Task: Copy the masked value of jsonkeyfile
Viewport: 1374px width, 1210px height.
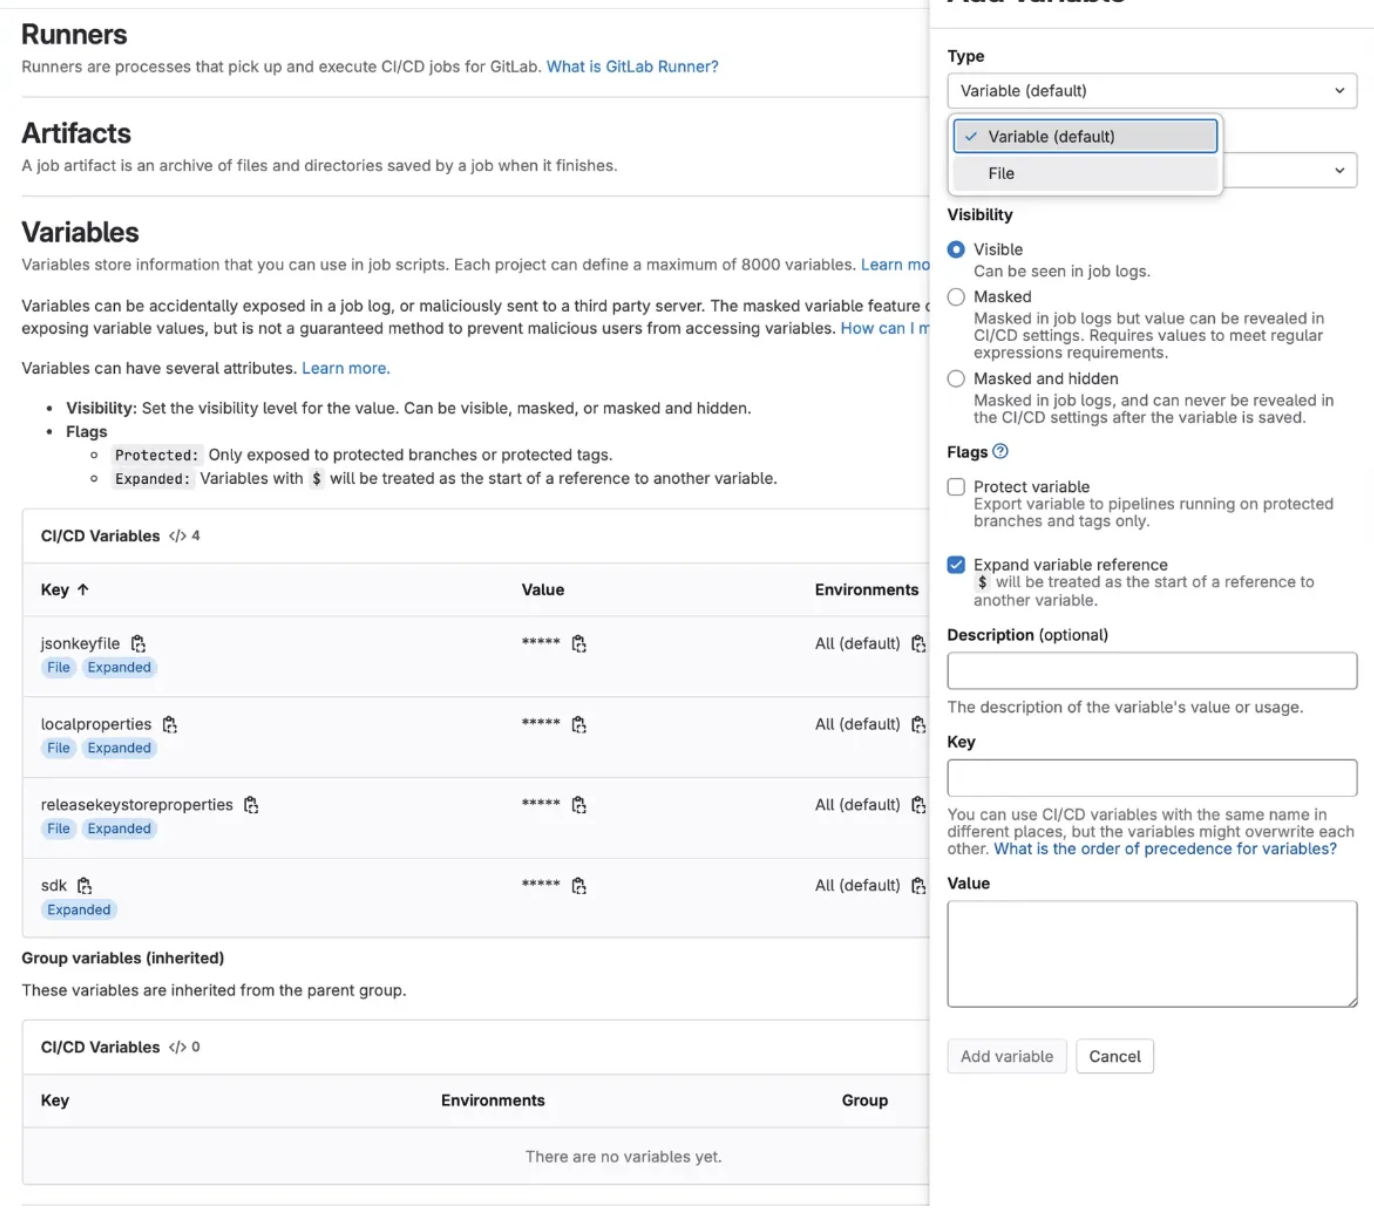Action: (x=579, y=644)
